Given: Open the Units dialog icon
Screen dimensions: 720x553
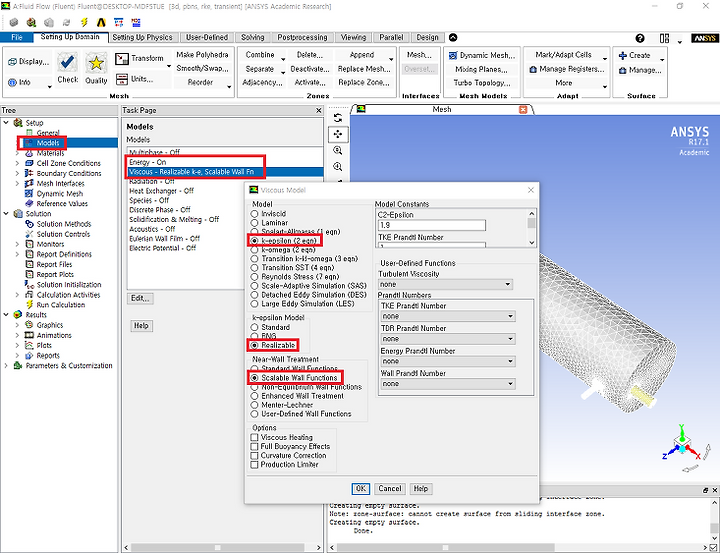Looking at the screenshot, I should coord(122,79).
